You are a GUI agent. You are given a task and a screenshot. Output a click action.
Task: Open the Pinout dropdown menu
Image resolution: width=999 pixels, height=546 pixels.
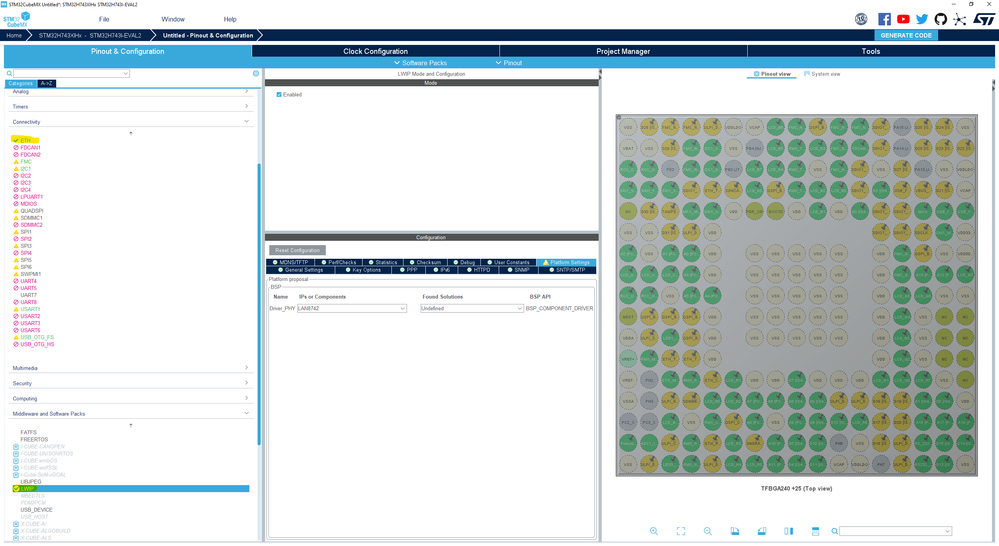pyautogui.click(x=508, y=62)
